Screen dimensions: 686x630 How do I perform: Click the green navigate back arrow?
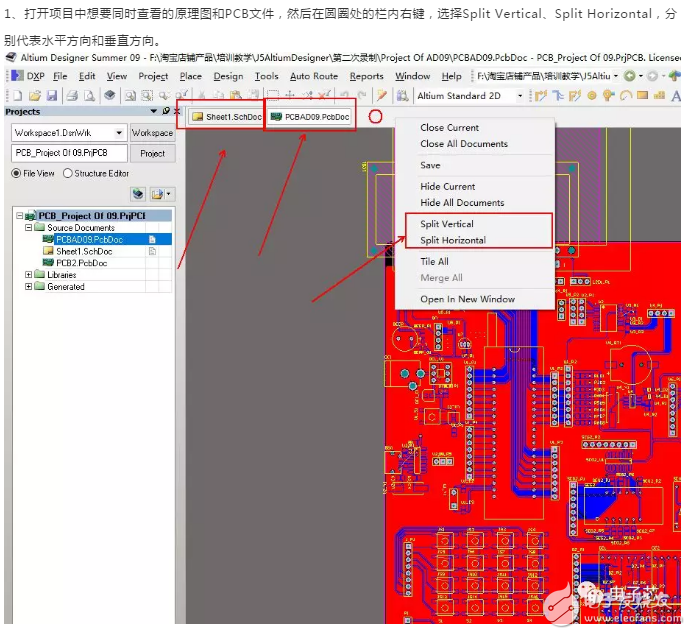click(629, 76)
